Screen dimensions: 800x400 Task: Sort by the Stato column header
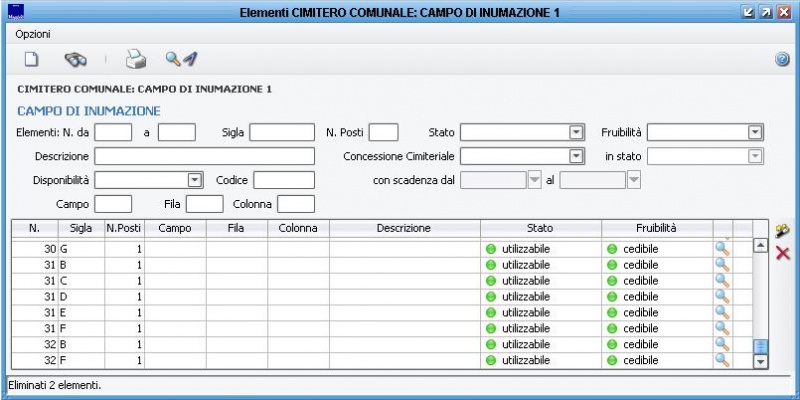pyautogui.click(x=540, y=229)
